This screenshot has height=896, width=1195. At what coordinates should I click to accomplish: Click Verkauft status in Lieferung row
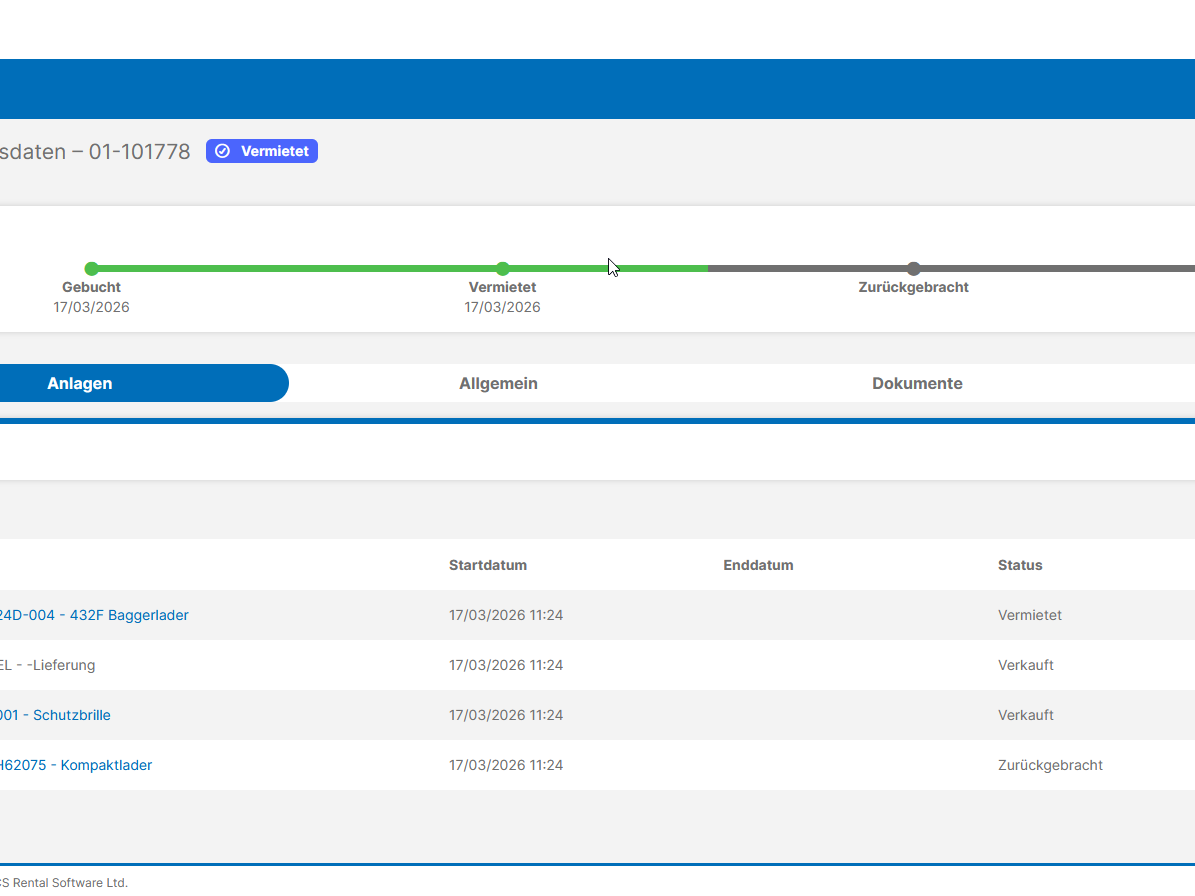pyautogui.click(x=1026, y=665)
